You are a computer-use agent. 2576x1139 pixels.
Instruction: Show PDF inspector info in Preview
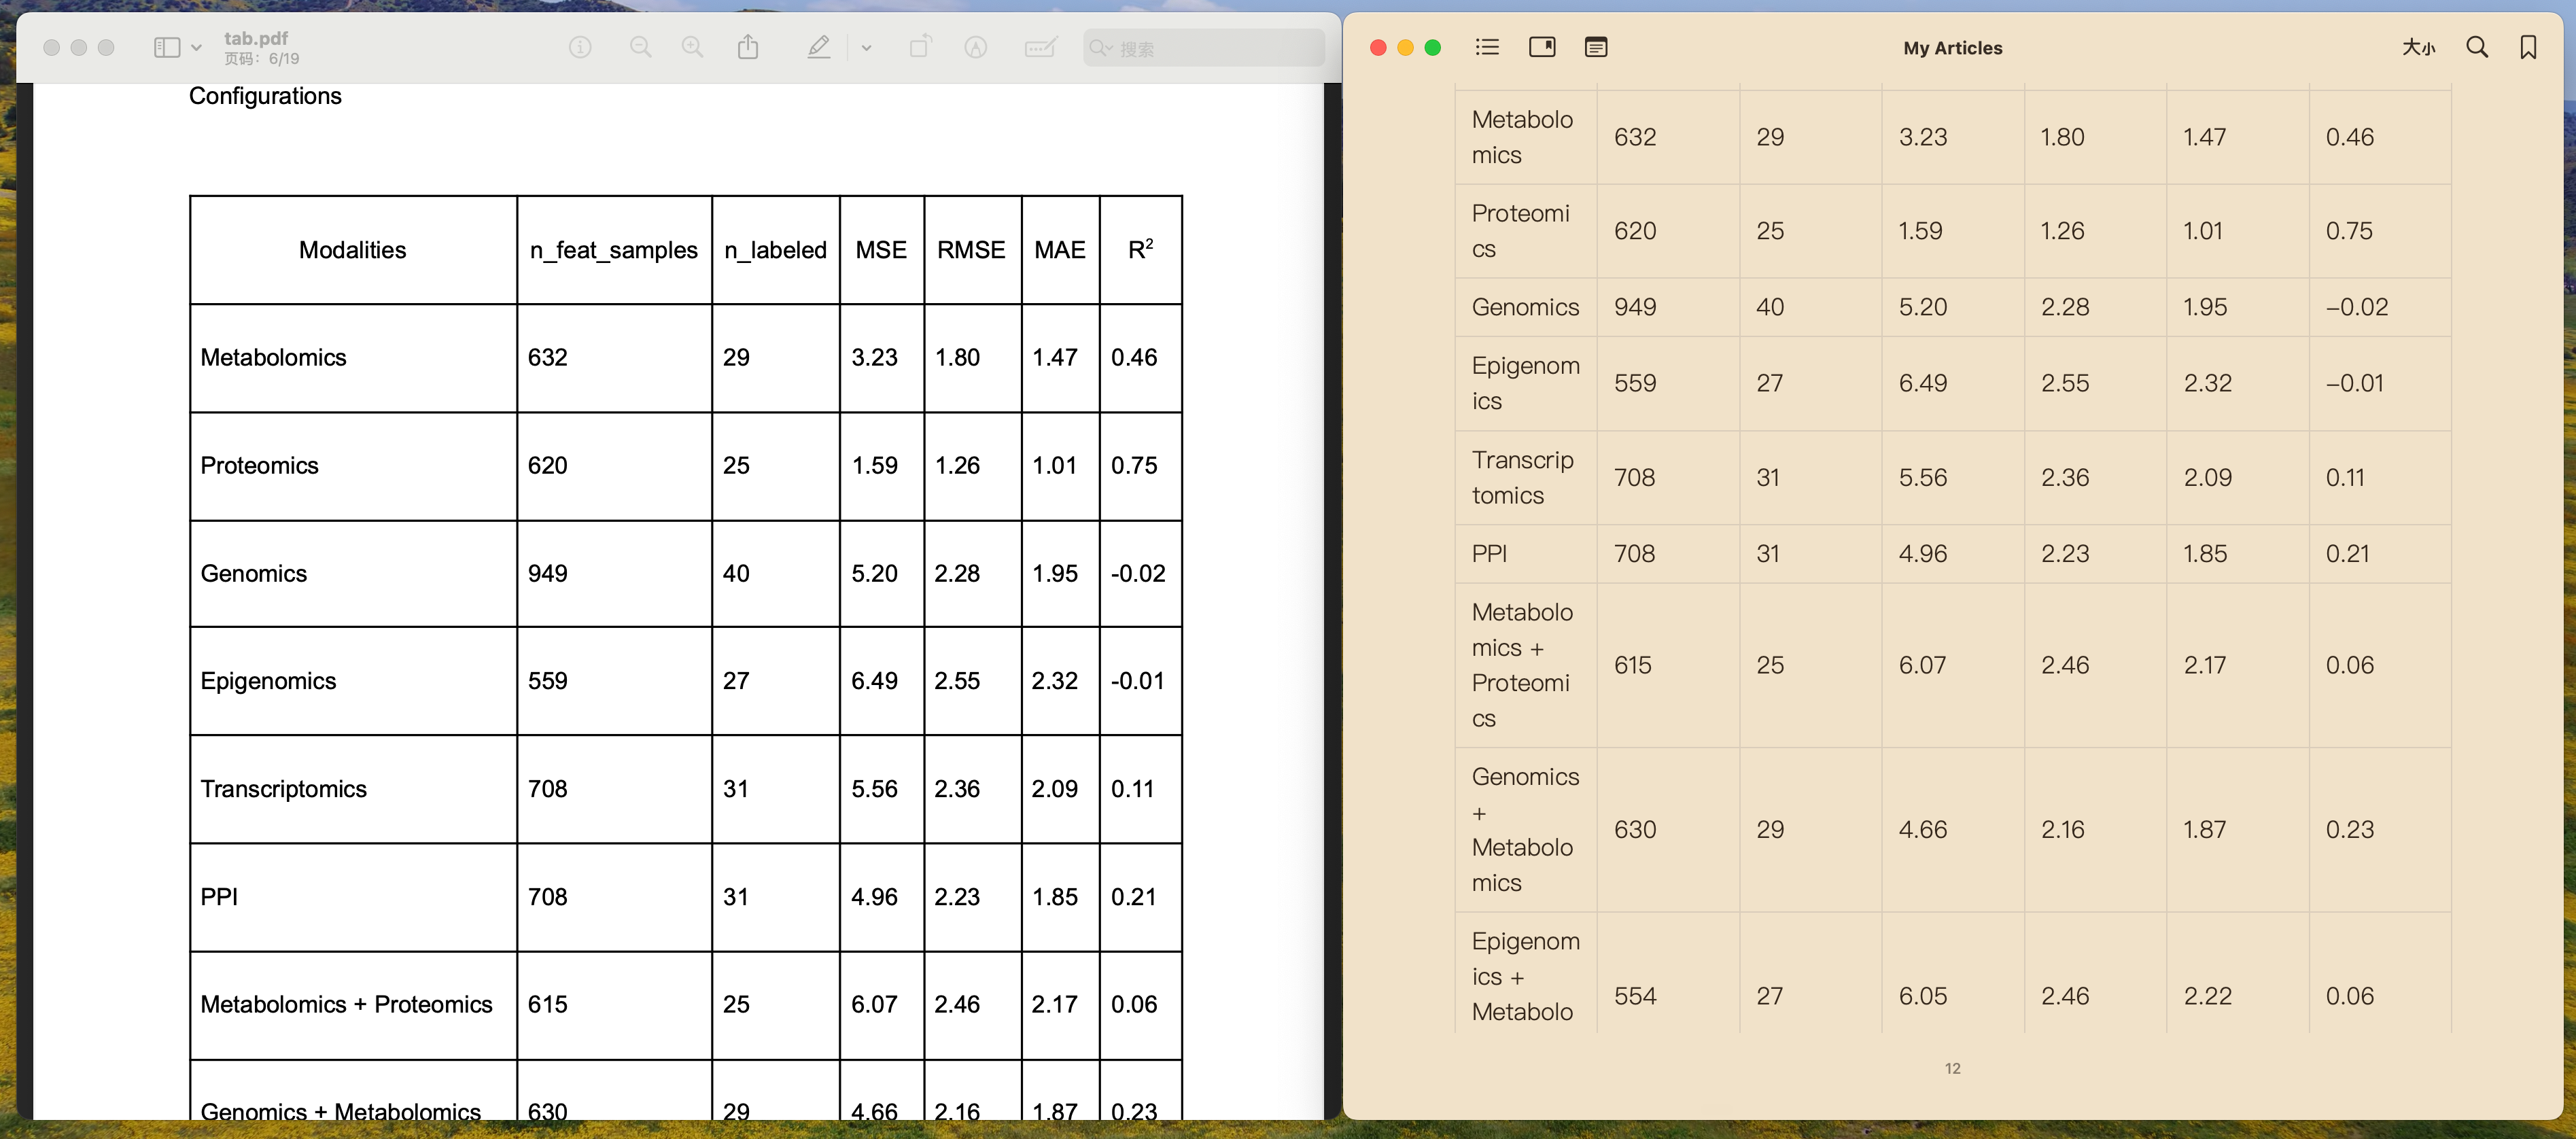pos(580,47)
